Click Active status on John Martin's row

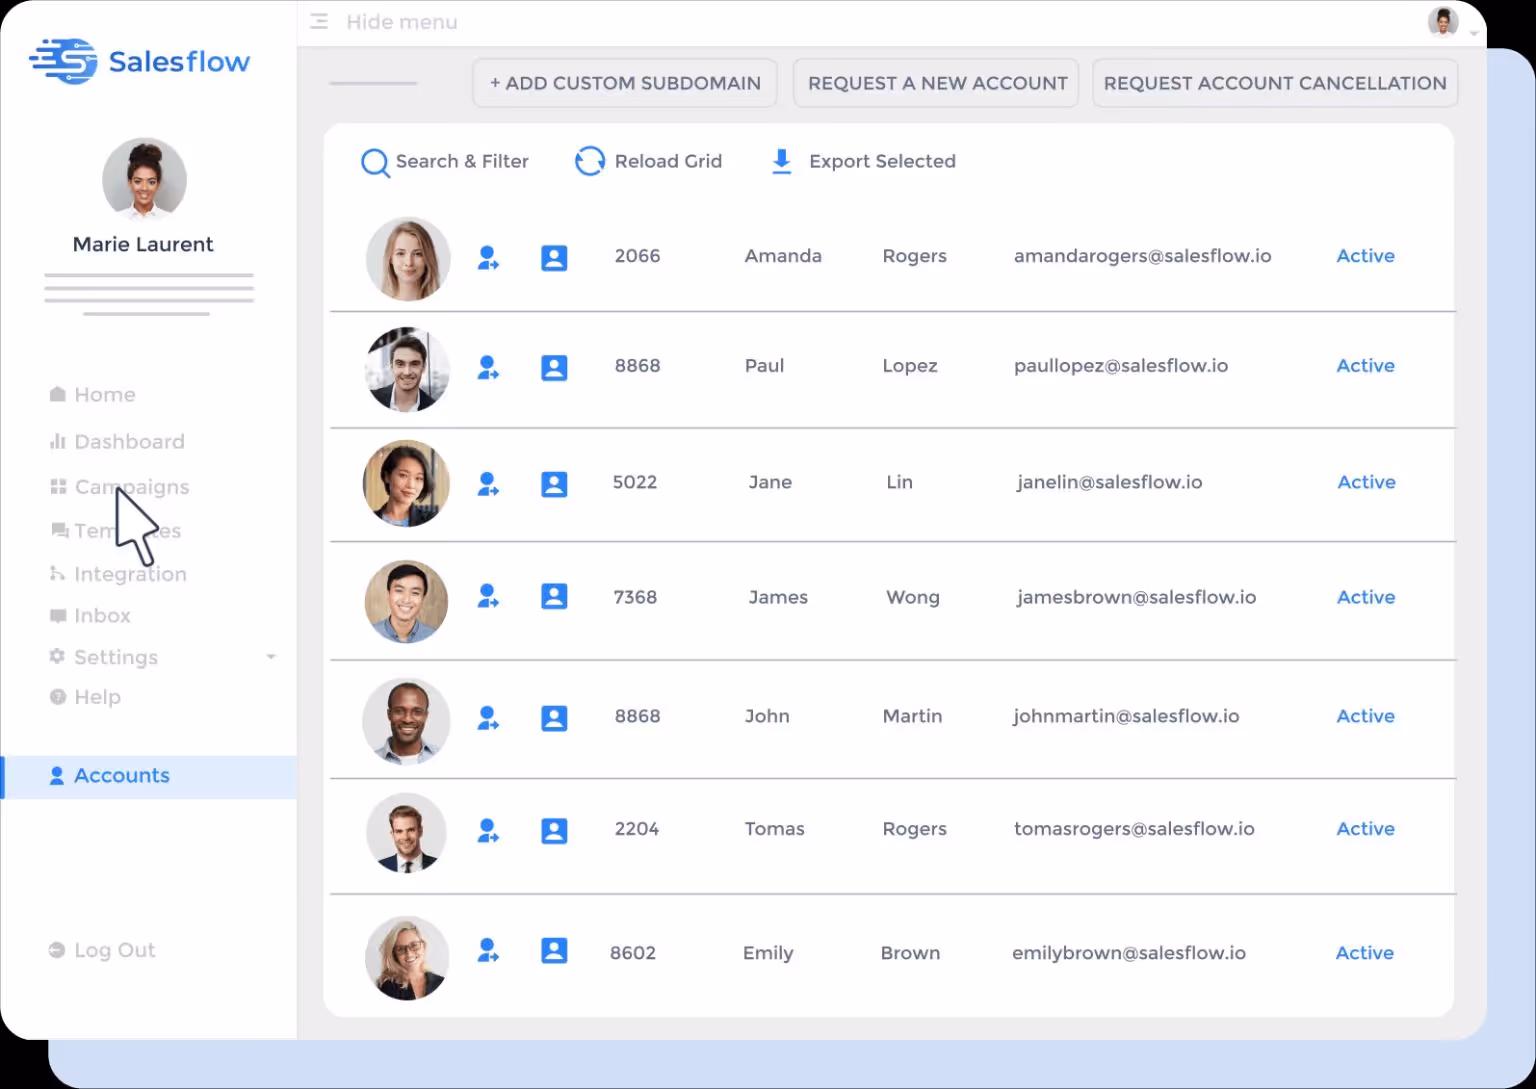pos(1365,716)
